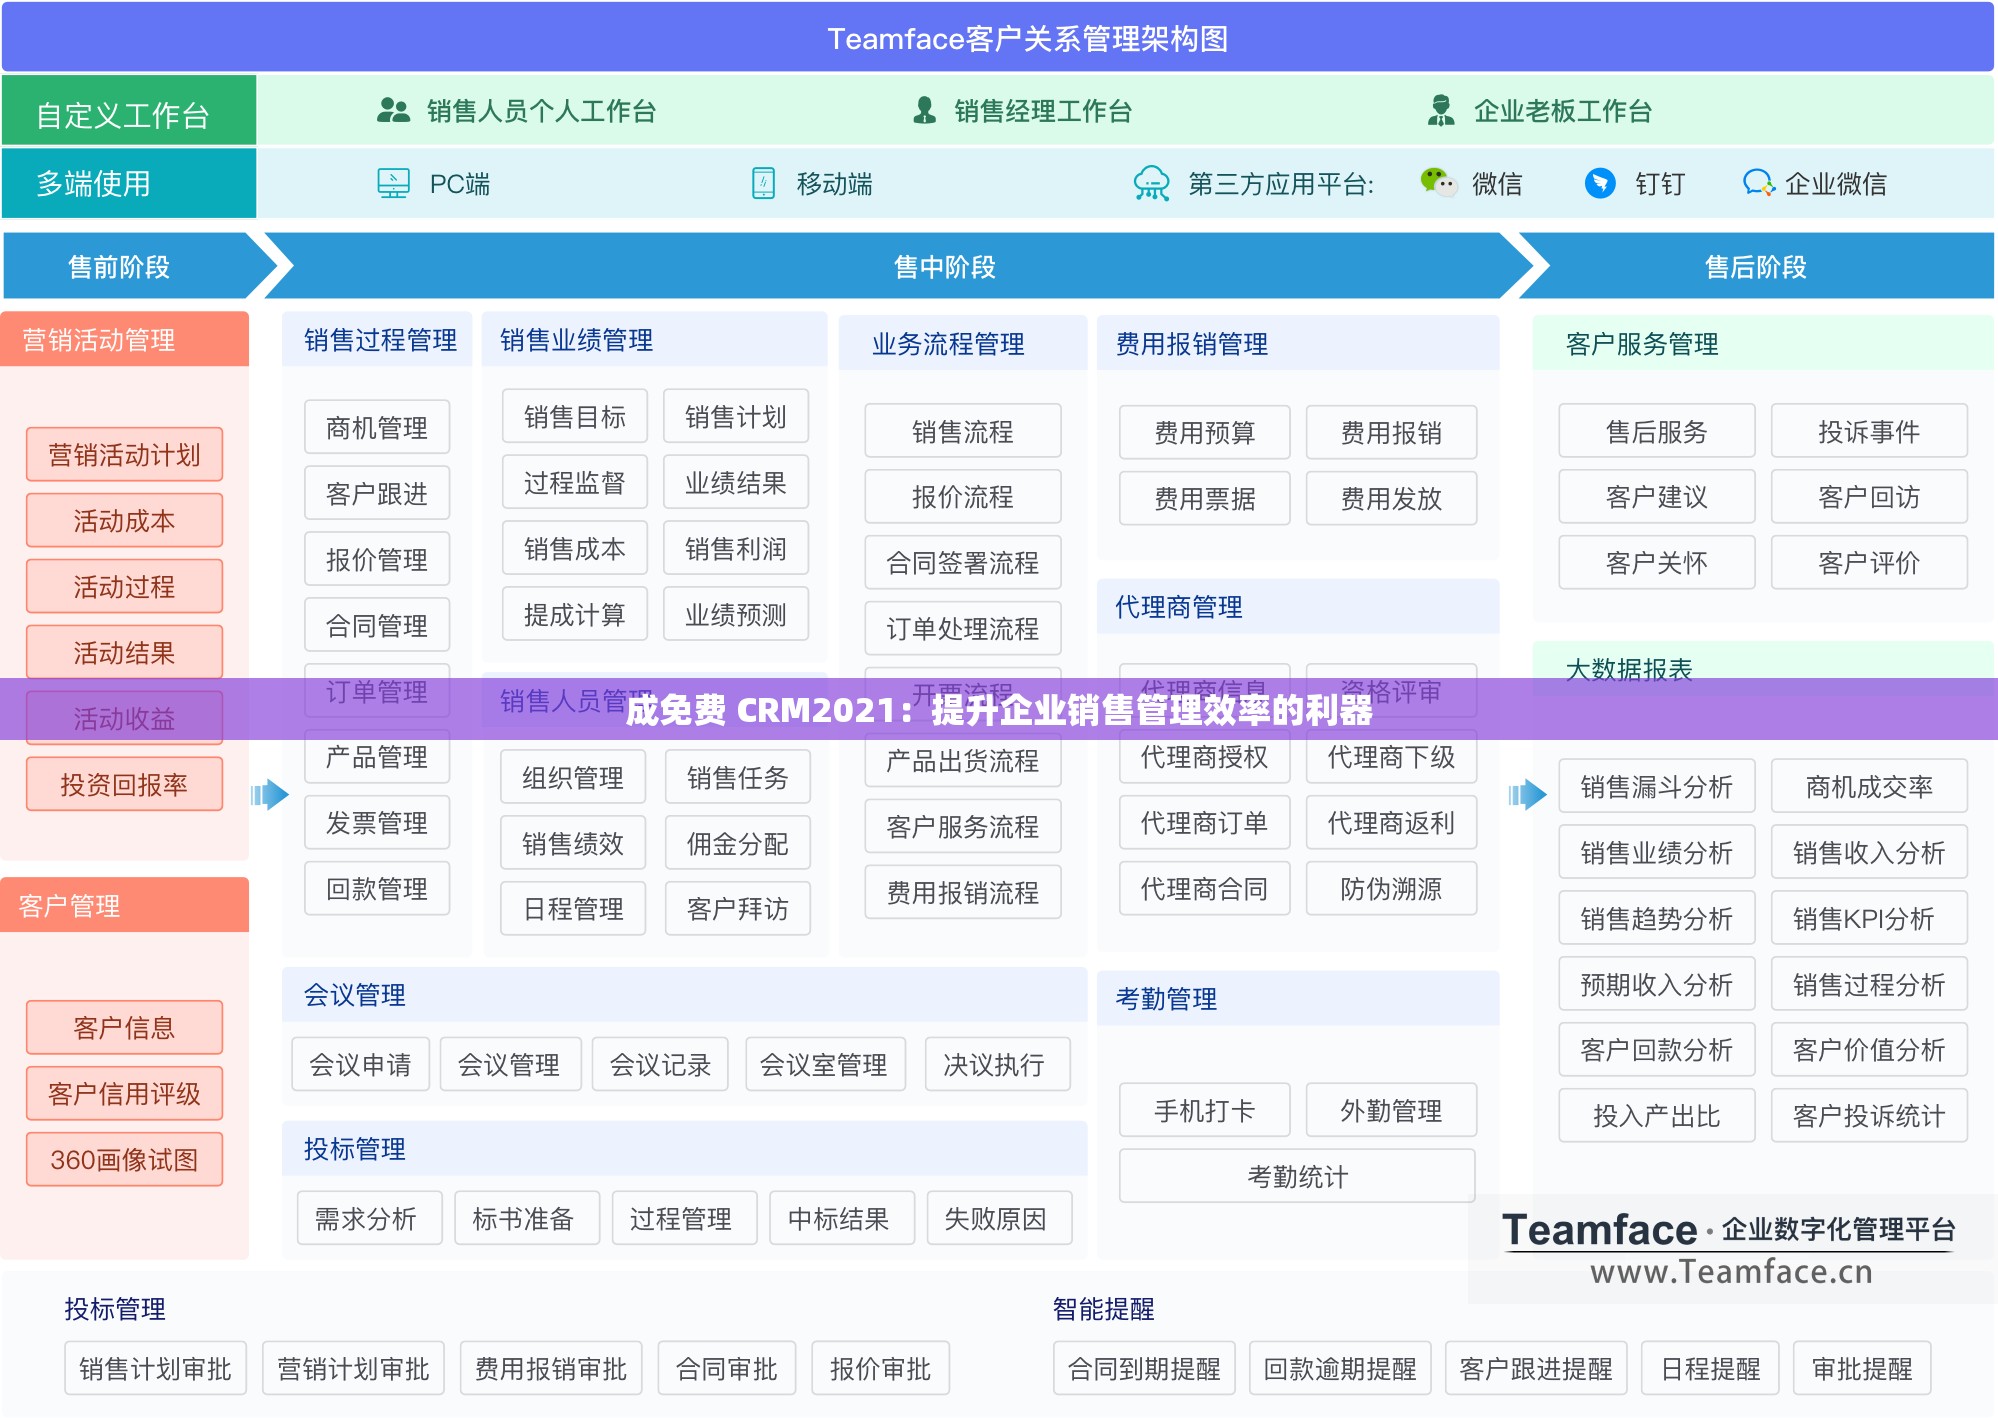Click the 客户信息 box
This screenshot has height=1418, width=1998.
click(124, 1027)
